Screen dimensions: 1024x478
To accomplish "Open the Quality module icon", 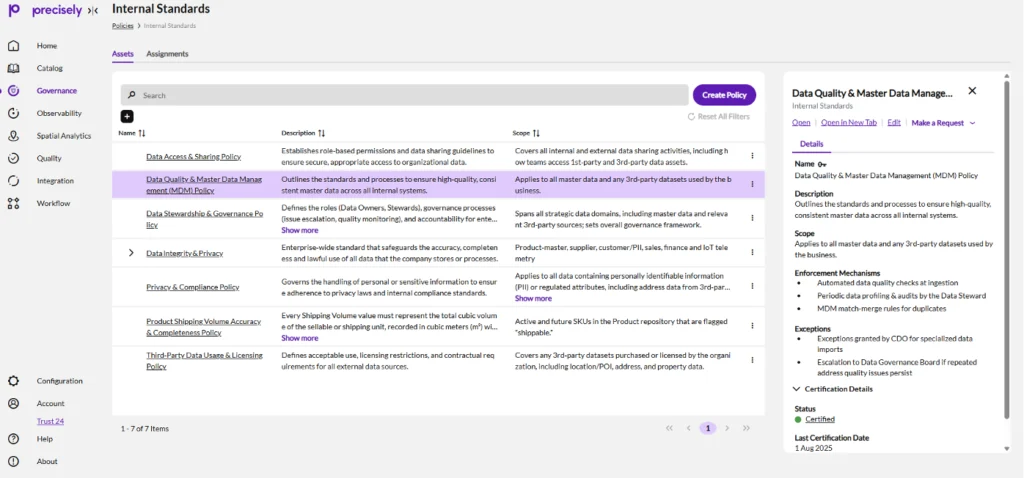I will (x=14, y=158).
